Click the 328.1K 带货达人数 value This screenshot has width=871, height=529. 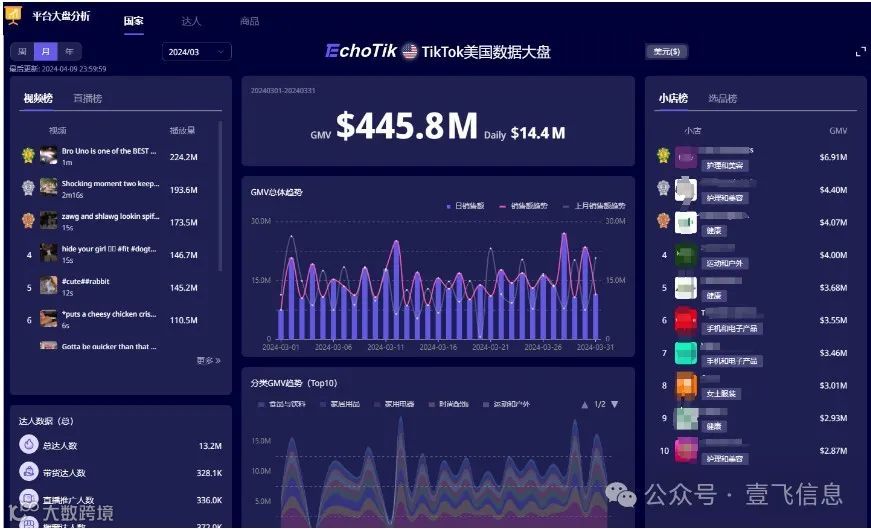point(209,473)
